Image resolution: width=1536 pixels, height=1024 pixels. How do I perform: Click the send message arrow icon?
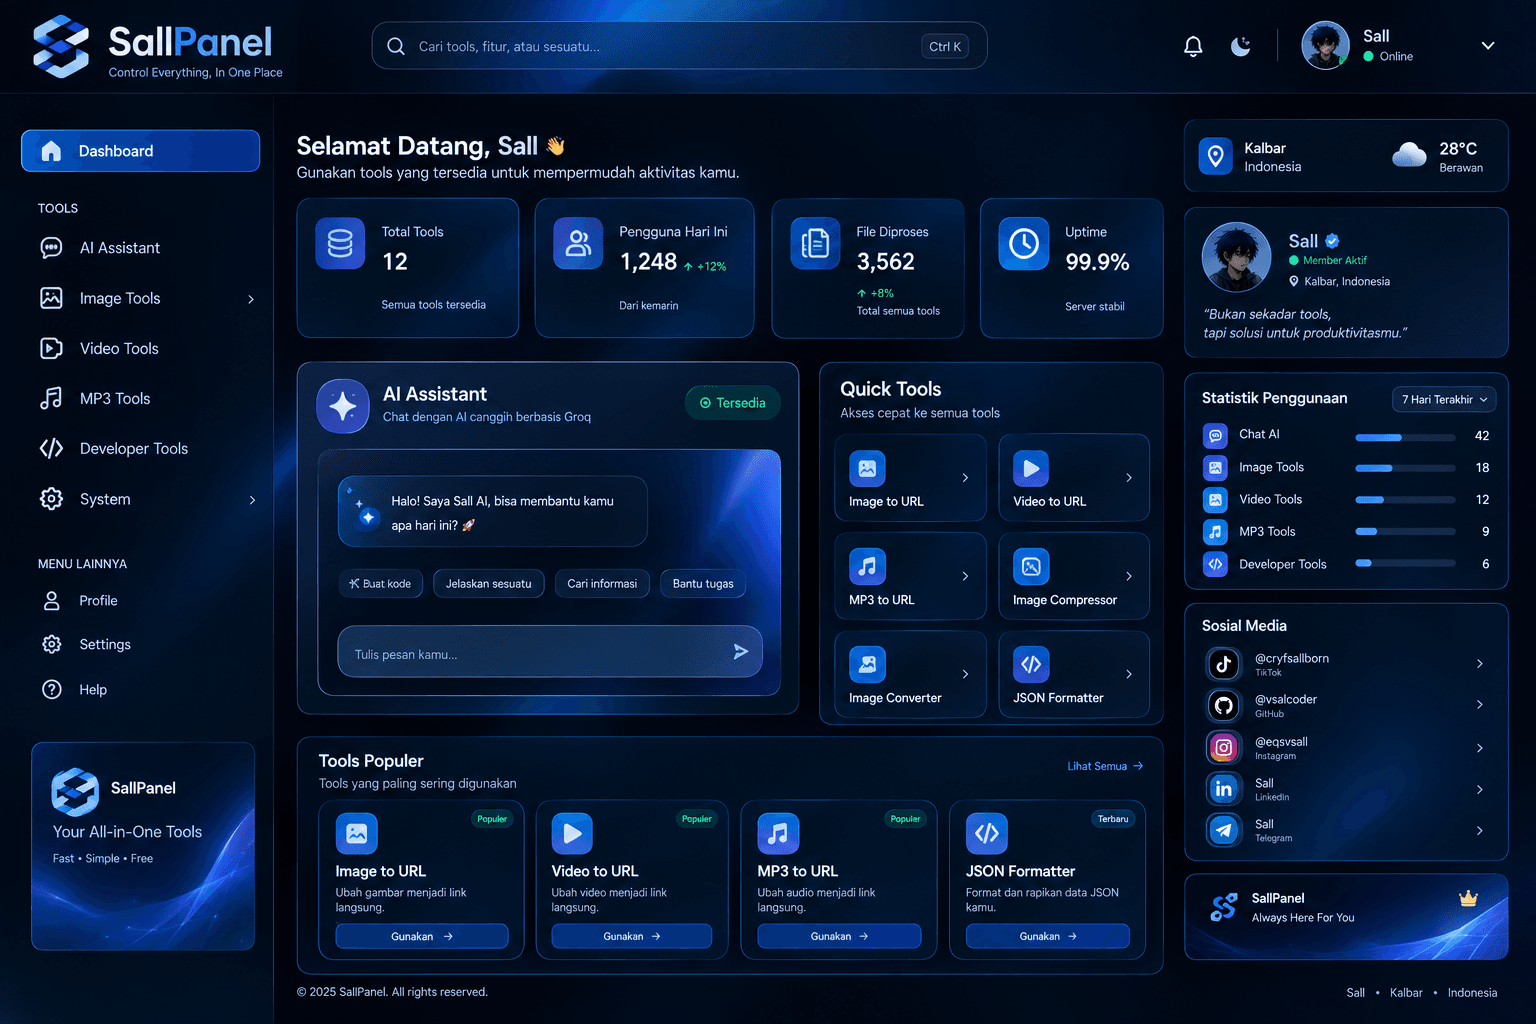(x=740, y=652)
